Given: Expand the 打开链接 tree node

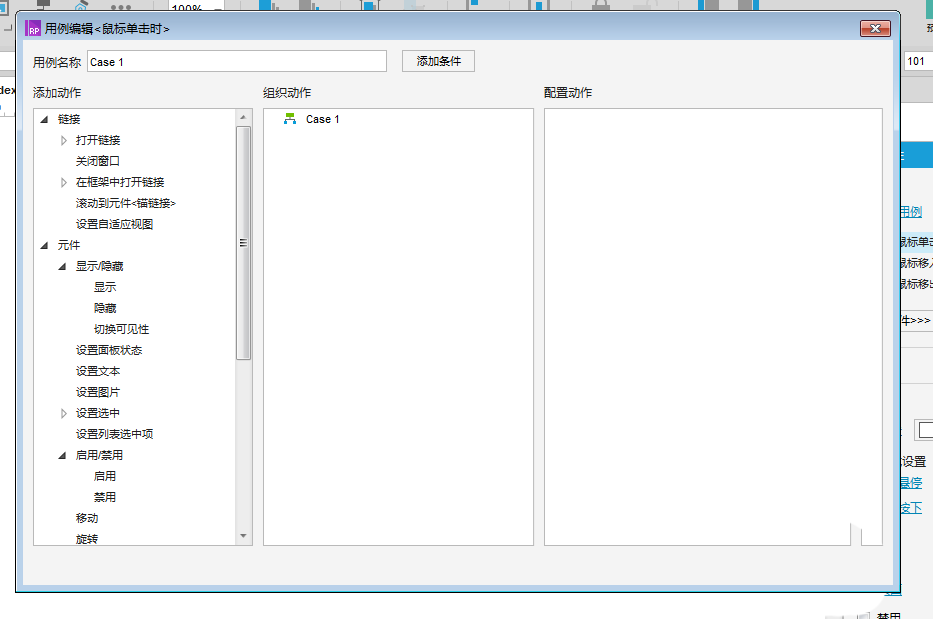Looking at the screenshot, I should [63, 140].
